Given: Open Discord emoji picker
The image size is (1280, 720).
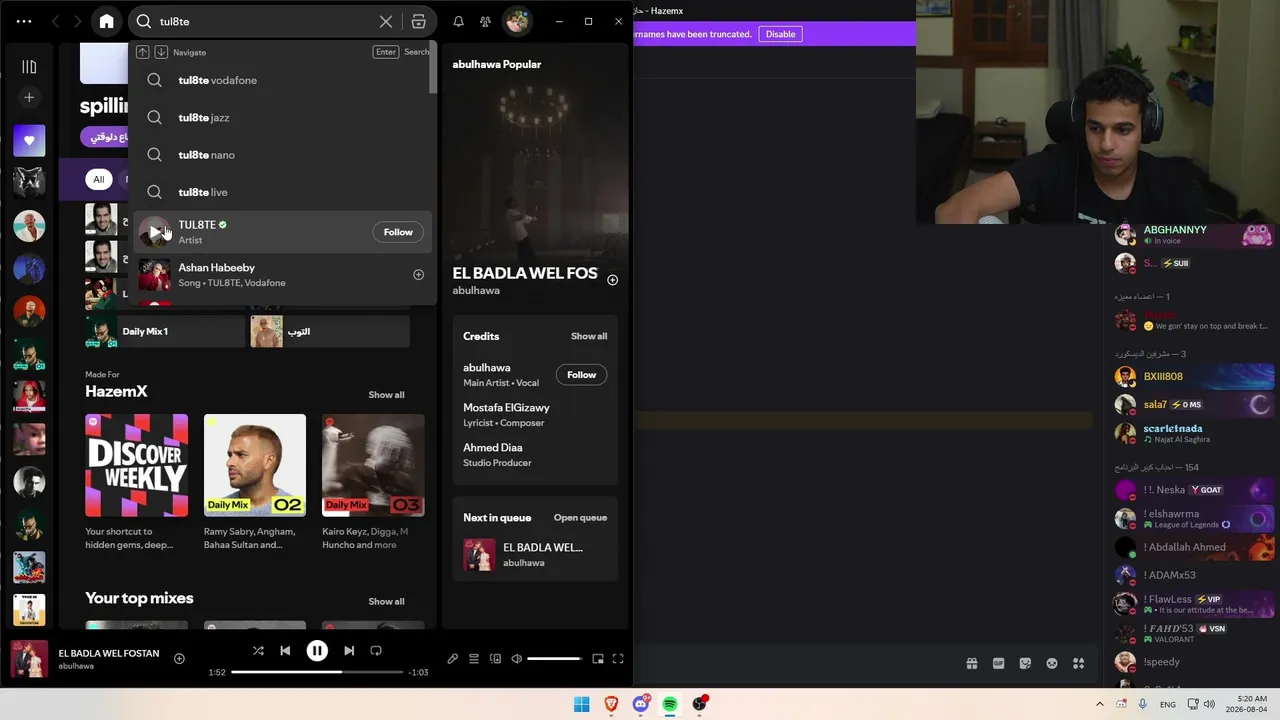Looking at the screenshot, I should click(x=1052, y=663).
